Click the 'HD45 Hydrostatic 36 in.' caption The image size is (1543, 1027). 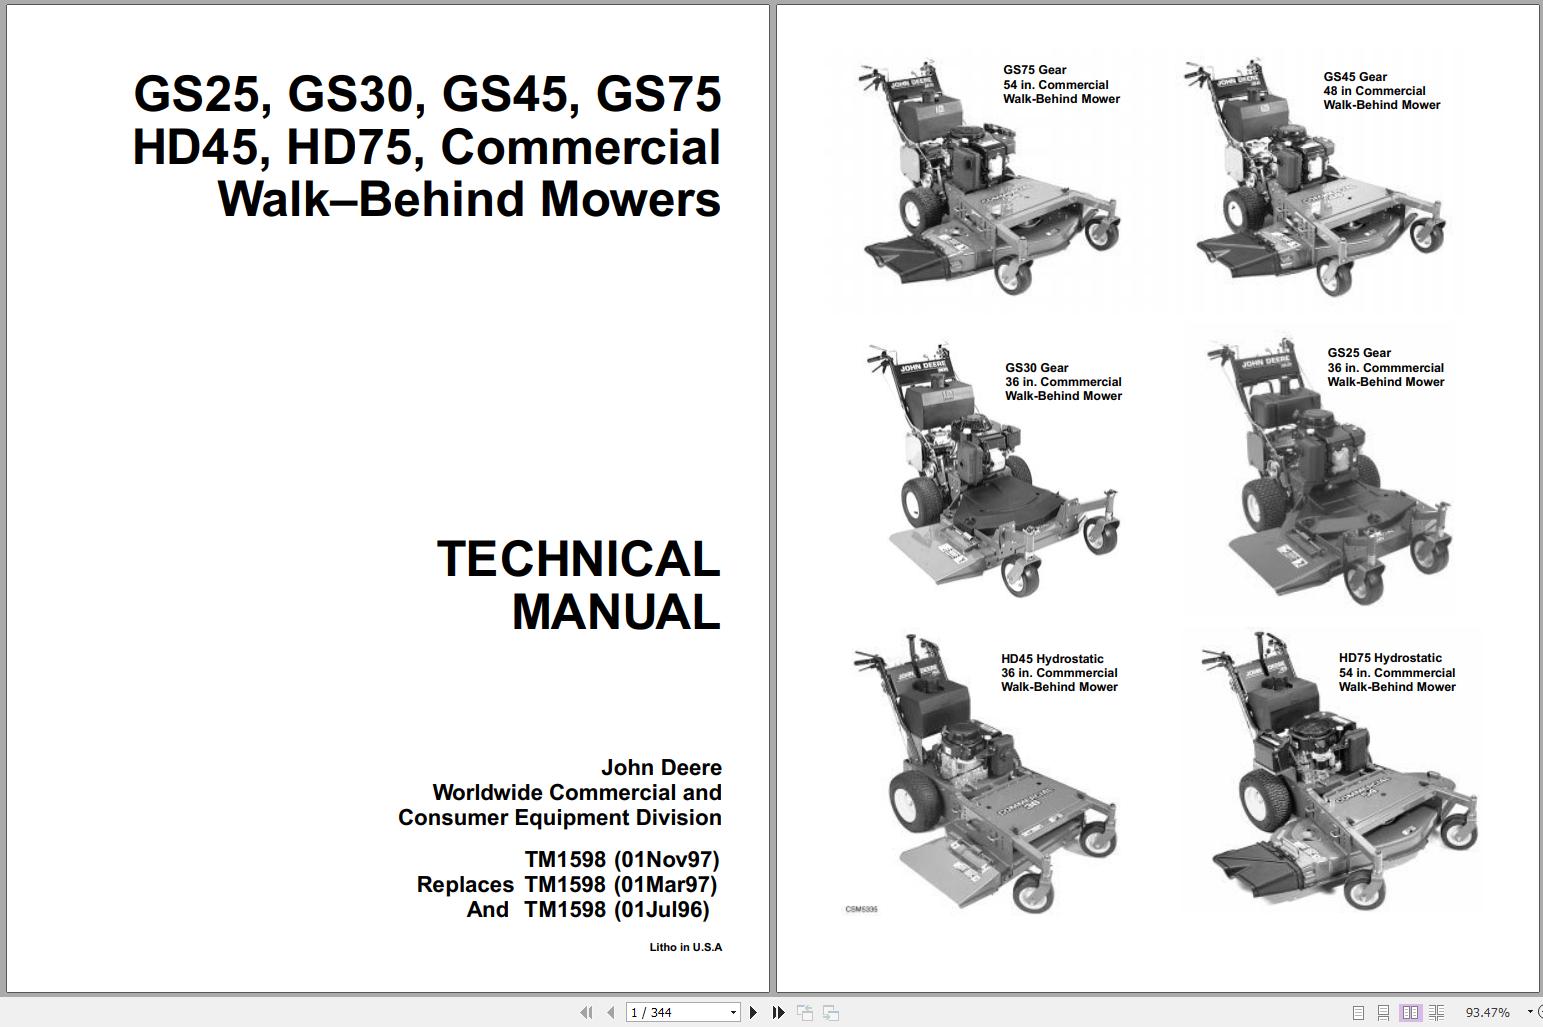pyautogui.click(x=1059, y=673)
